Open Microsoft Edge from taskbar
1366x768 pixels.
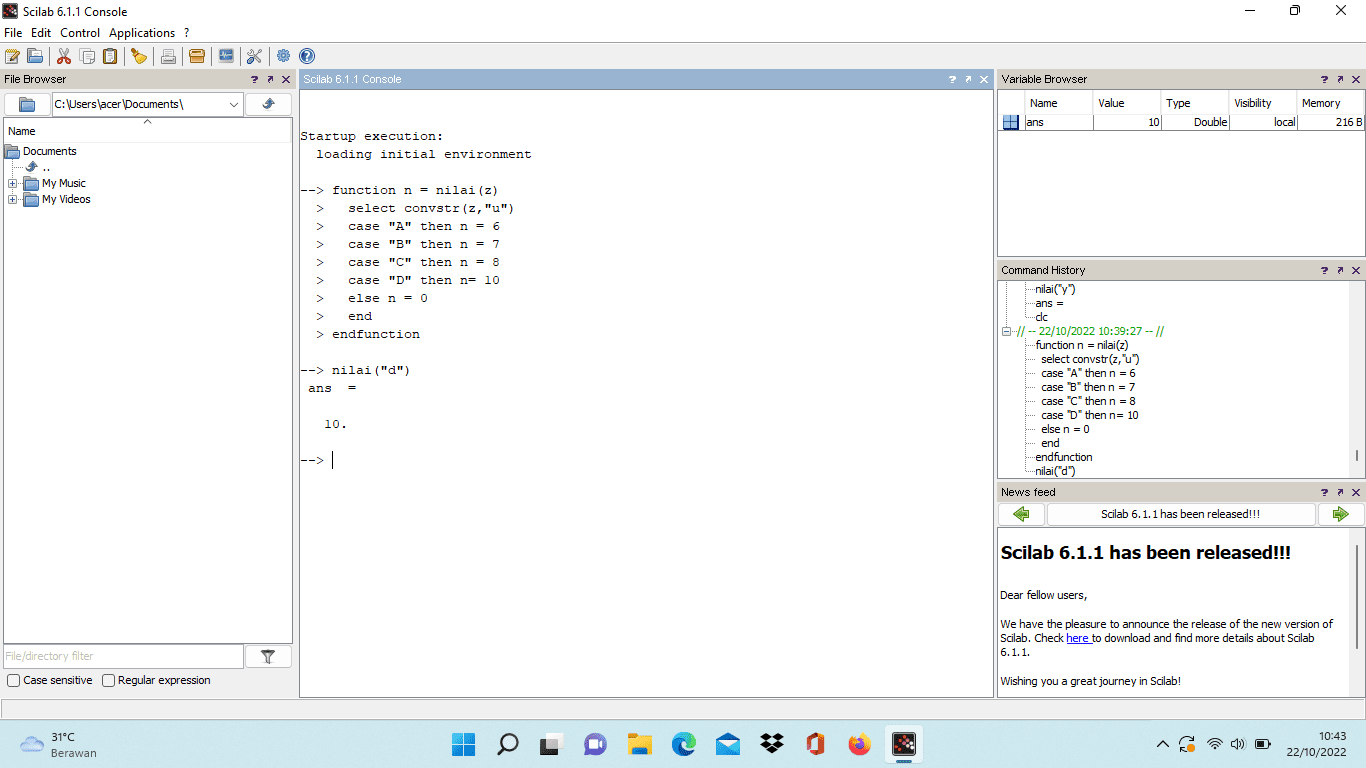tap(683, 744)
